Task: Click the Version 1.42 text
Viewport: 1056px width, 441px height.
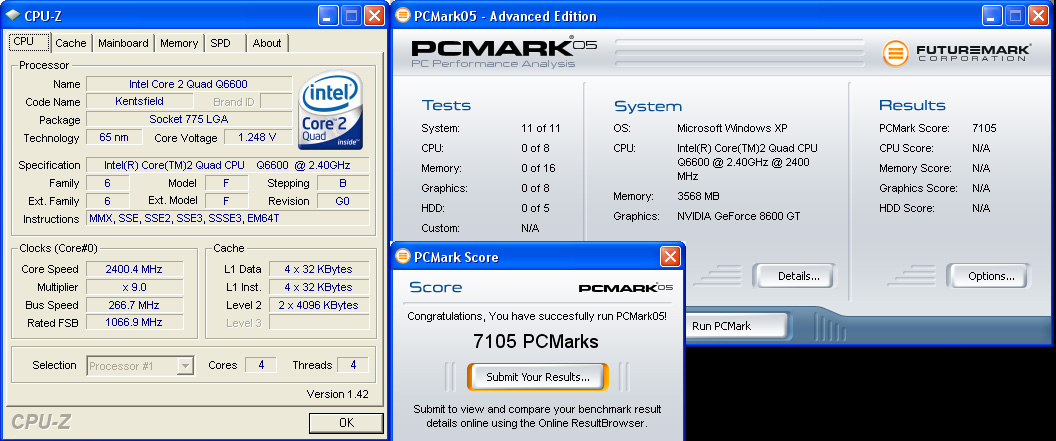Action: pyautogui.click(x=337, y=394)
